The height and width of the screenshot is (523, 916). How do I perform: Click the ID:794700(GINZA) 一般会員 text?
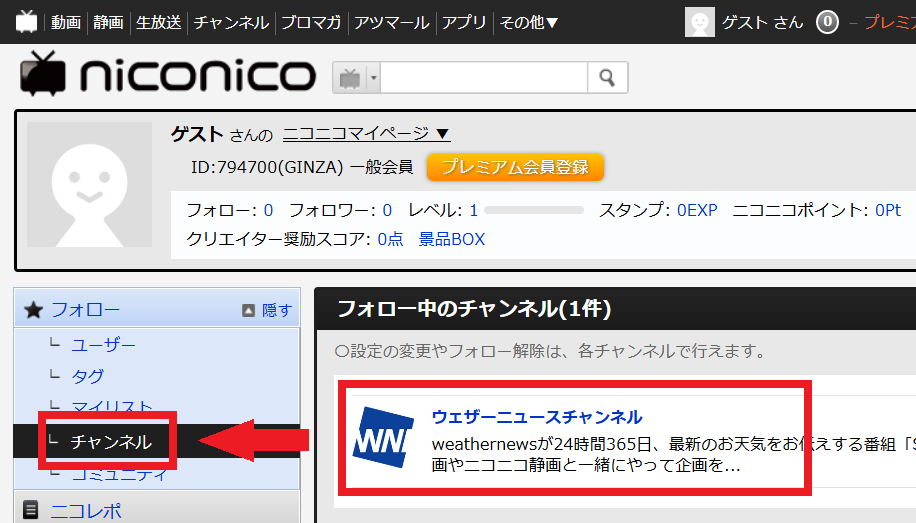click(x=302, y=167)
